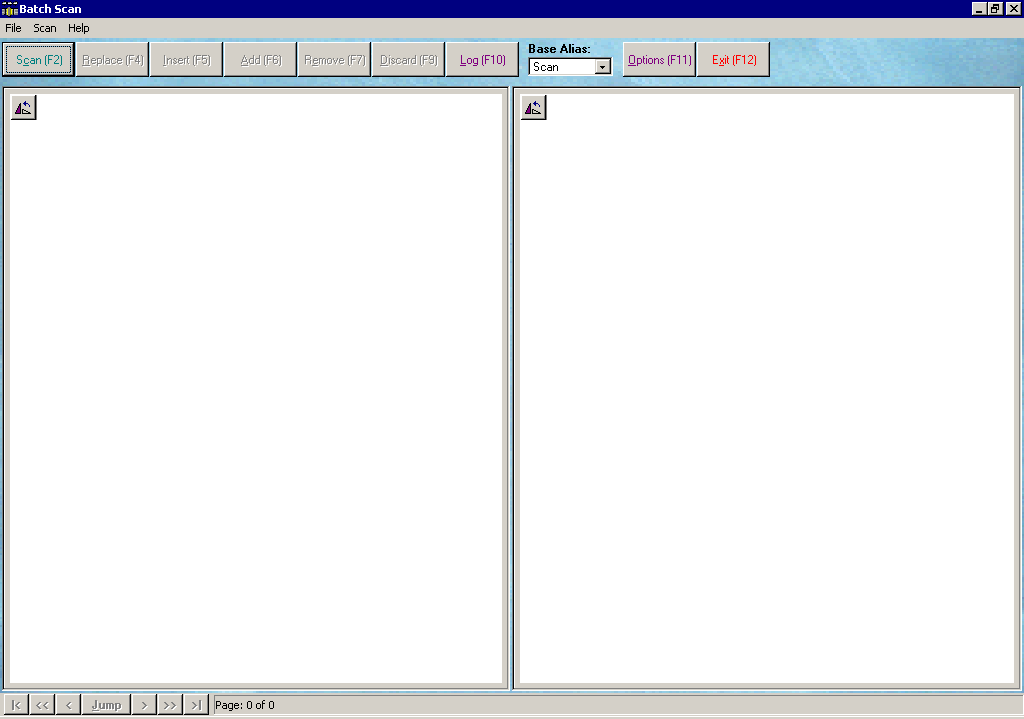Go to the previous page with the arrow icon
The height and width of the screenshot is (719, 1024).
(x=67, y=704)
